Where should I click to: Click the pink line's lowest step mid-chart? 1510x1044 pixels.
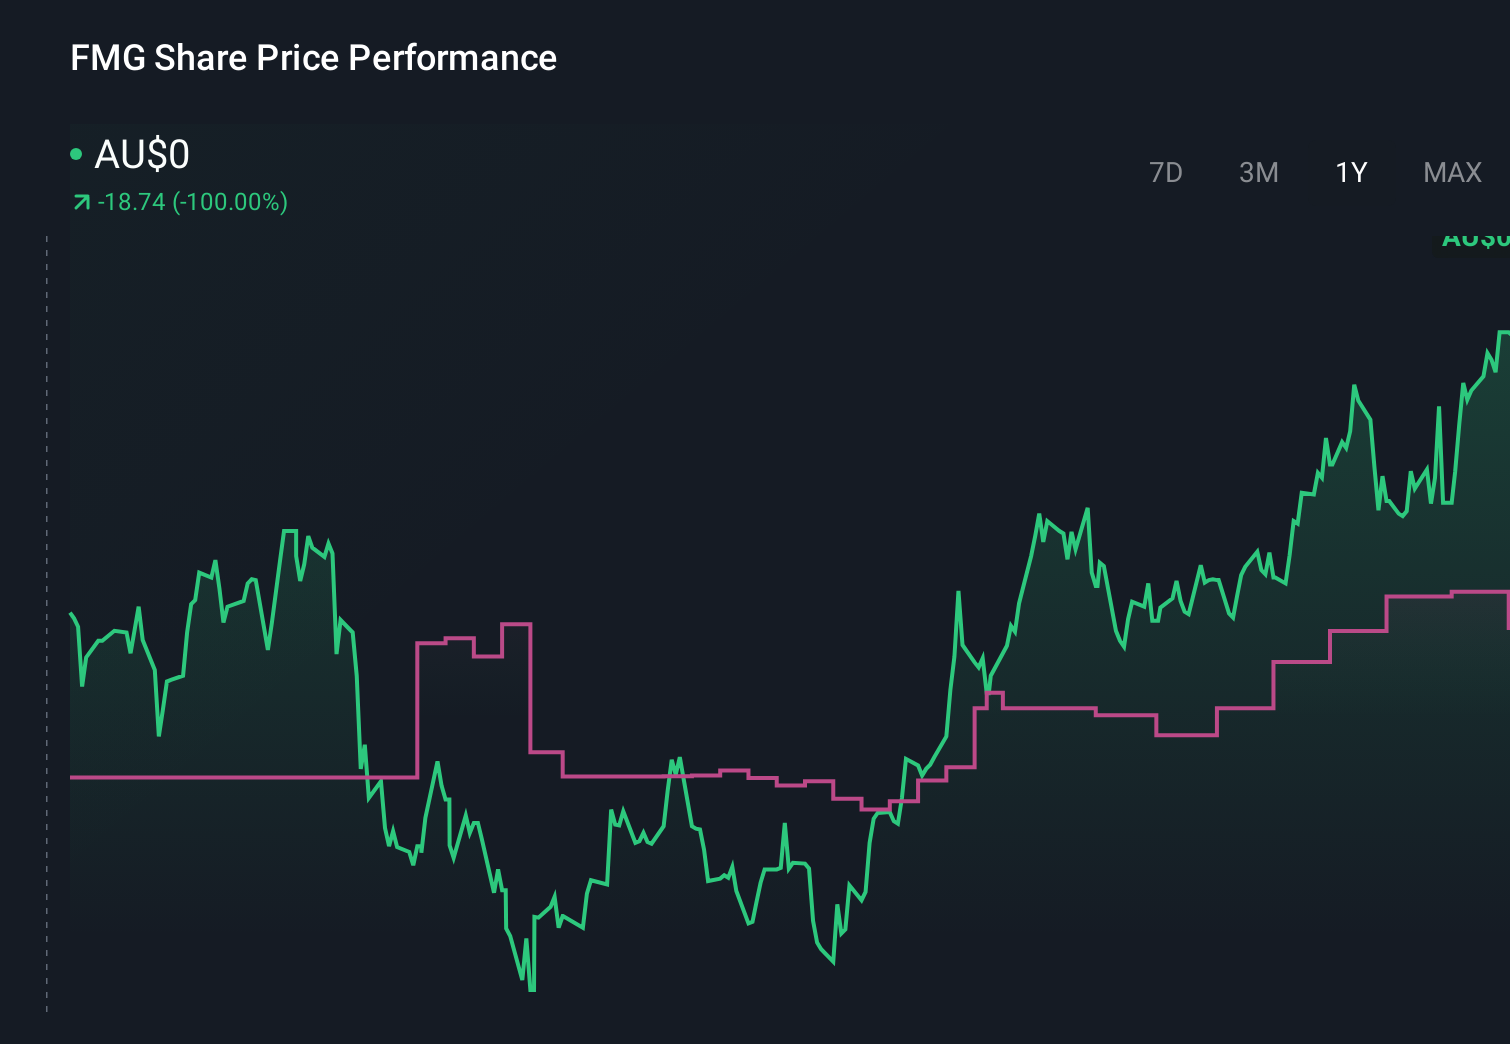pos(875,809)
